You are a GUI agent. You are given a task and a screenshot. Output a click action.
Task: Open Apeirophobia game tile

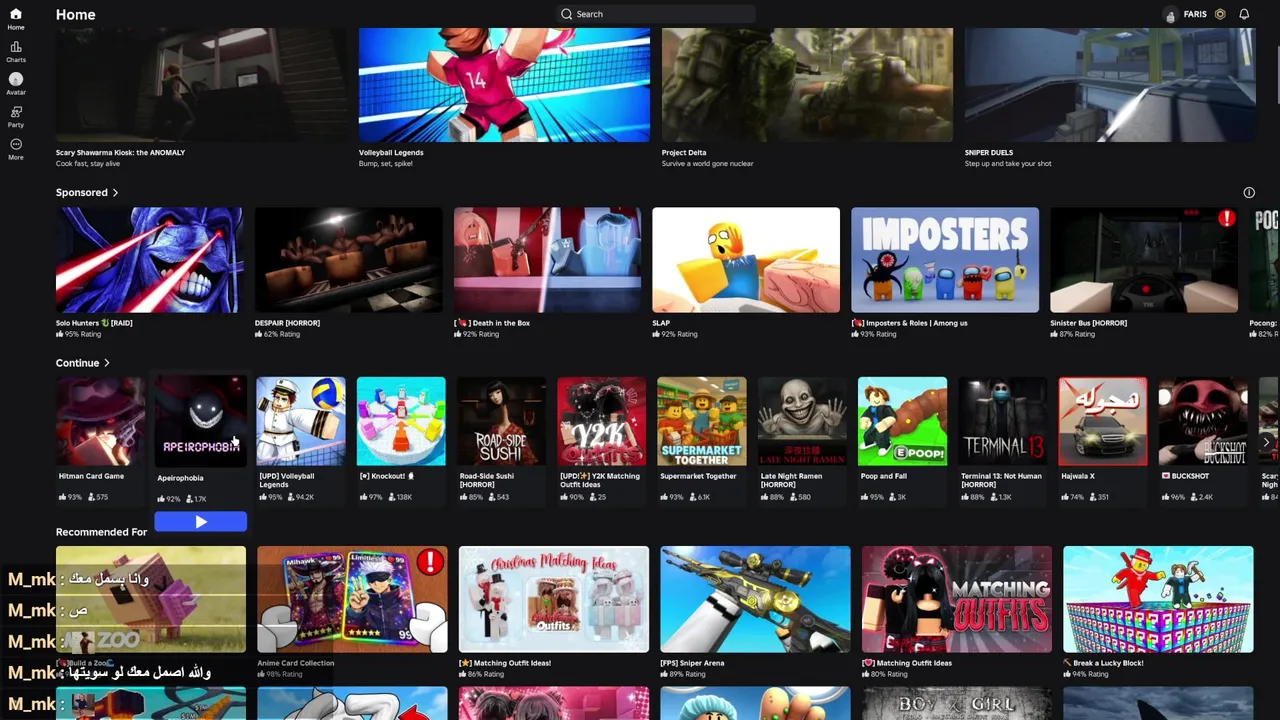coord(200,421)
